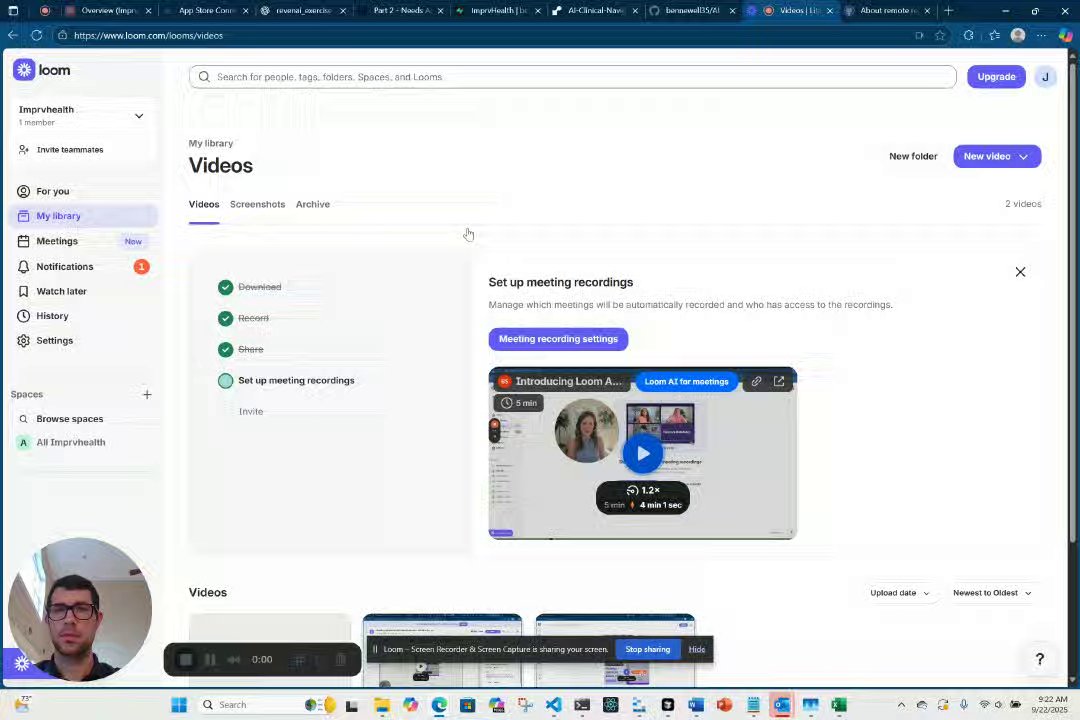The height and width of the screenshot is (720, 1080).
Task: Favorite this page with the star icon
Action: pyautogui.click(x=939, y=35)
